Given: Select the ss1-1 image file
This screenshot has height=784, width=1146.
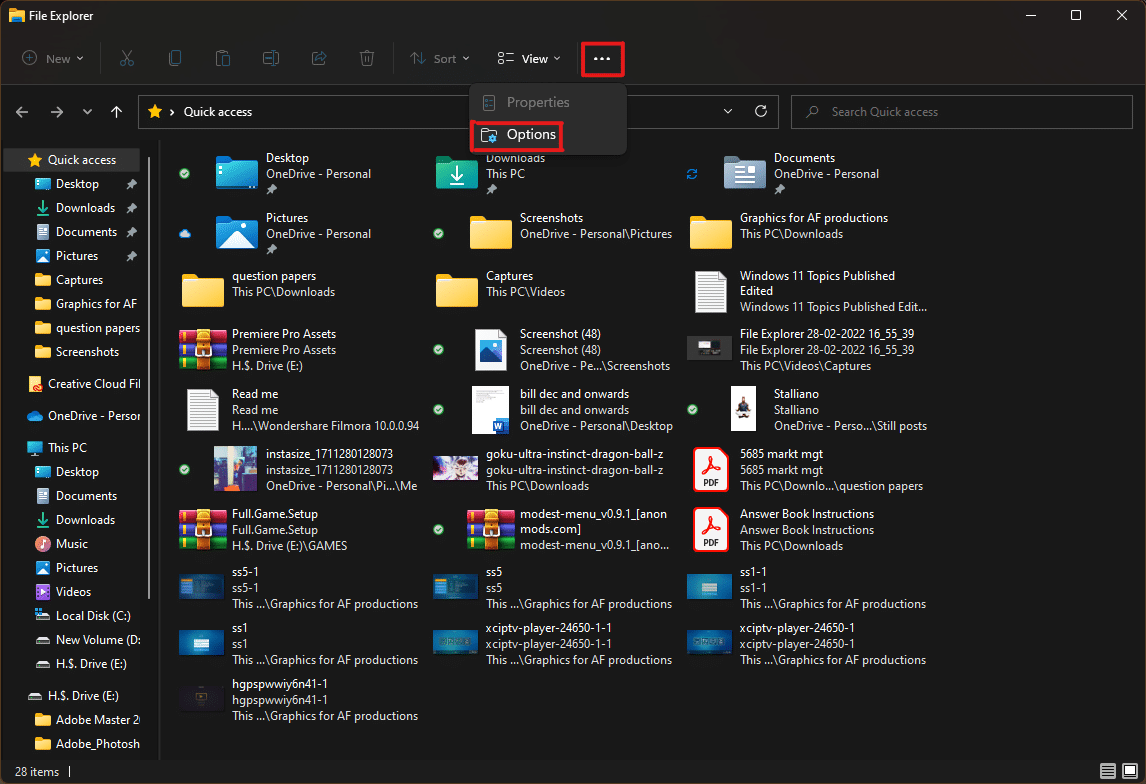Looking at the screenshot, I should coord(807,588).
